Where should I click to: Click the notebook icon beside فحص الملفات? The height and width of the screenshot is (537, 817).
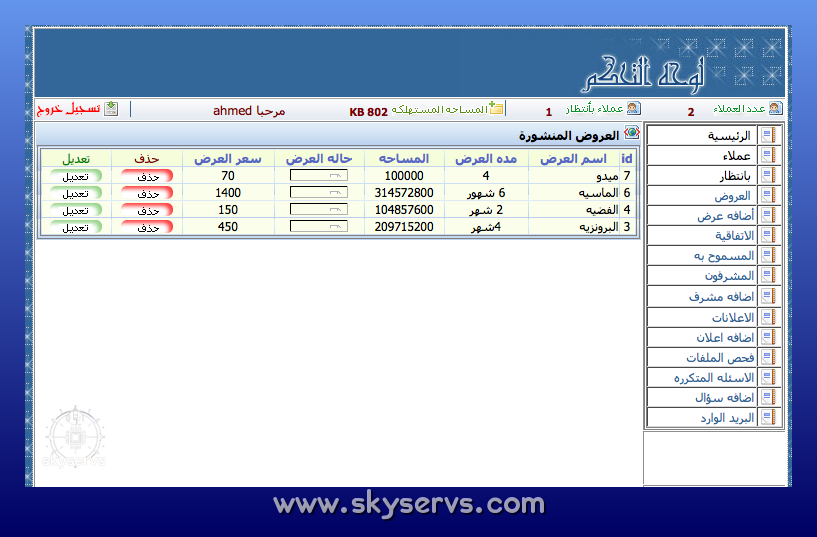768,357
